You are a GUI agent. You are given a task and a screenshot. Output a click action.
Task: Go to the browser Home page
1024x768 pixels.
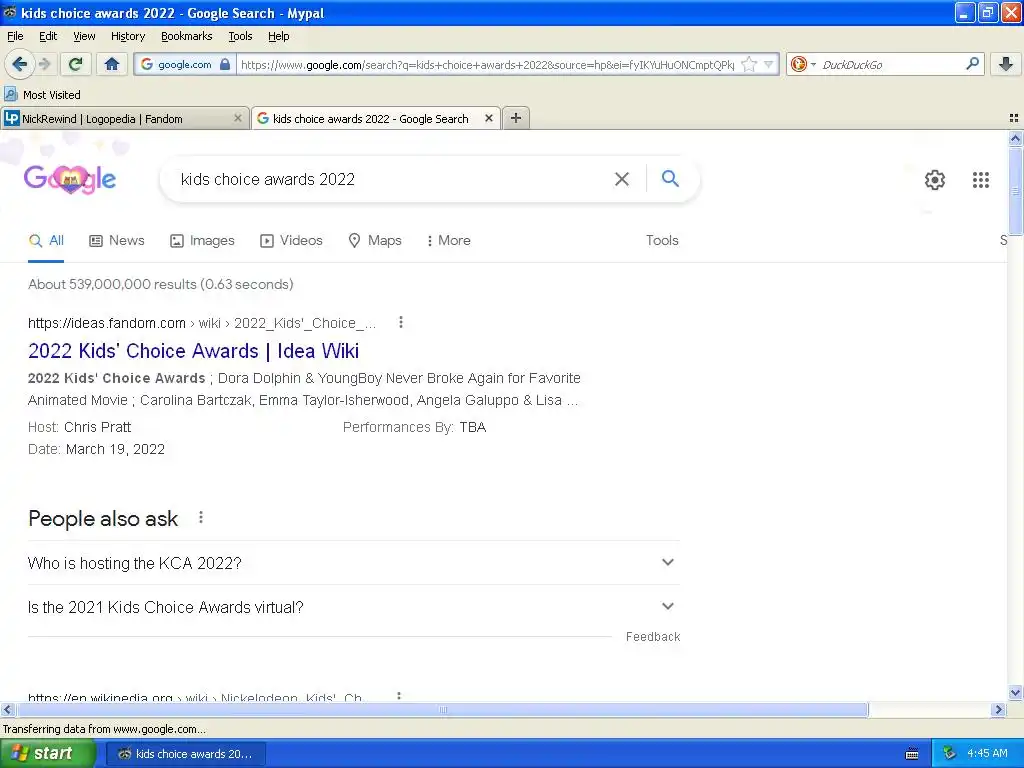click(112, 64)
